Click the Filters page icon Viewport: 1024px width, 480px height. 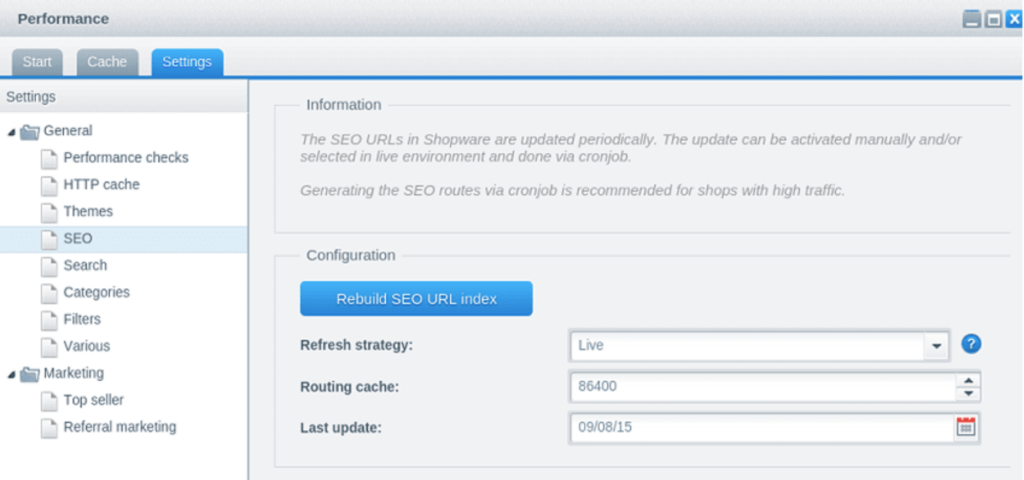pyautogui.click(x=49, y=320)
